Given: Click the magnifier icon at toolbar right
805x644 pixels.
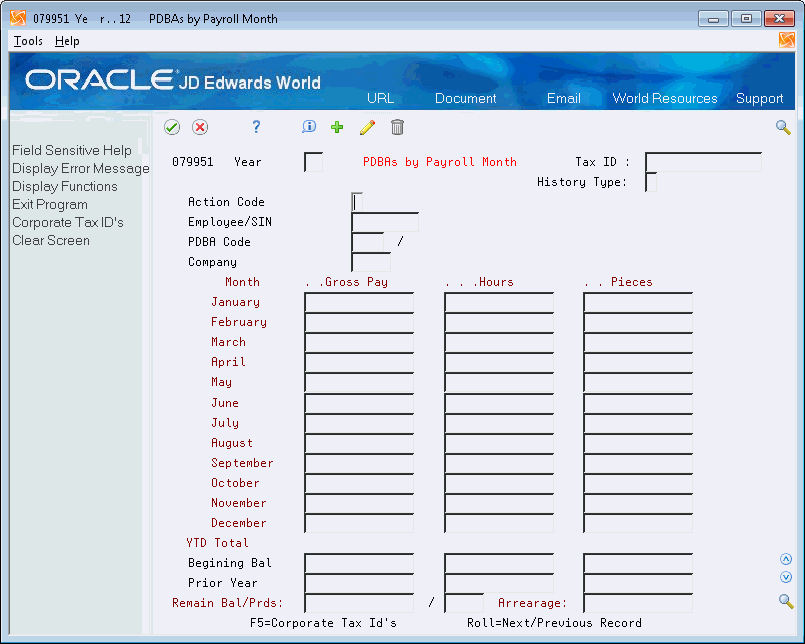Looking at the screenshot, I should [x=783, y=127].
